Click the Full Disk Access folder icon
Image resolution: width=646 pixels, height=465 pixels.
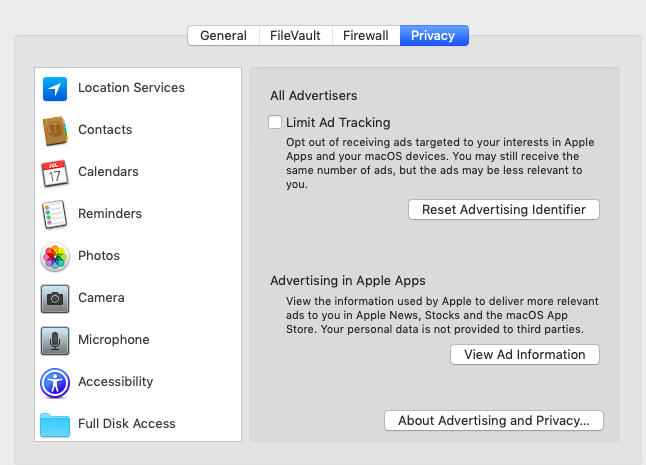click(x=55, y=425)
